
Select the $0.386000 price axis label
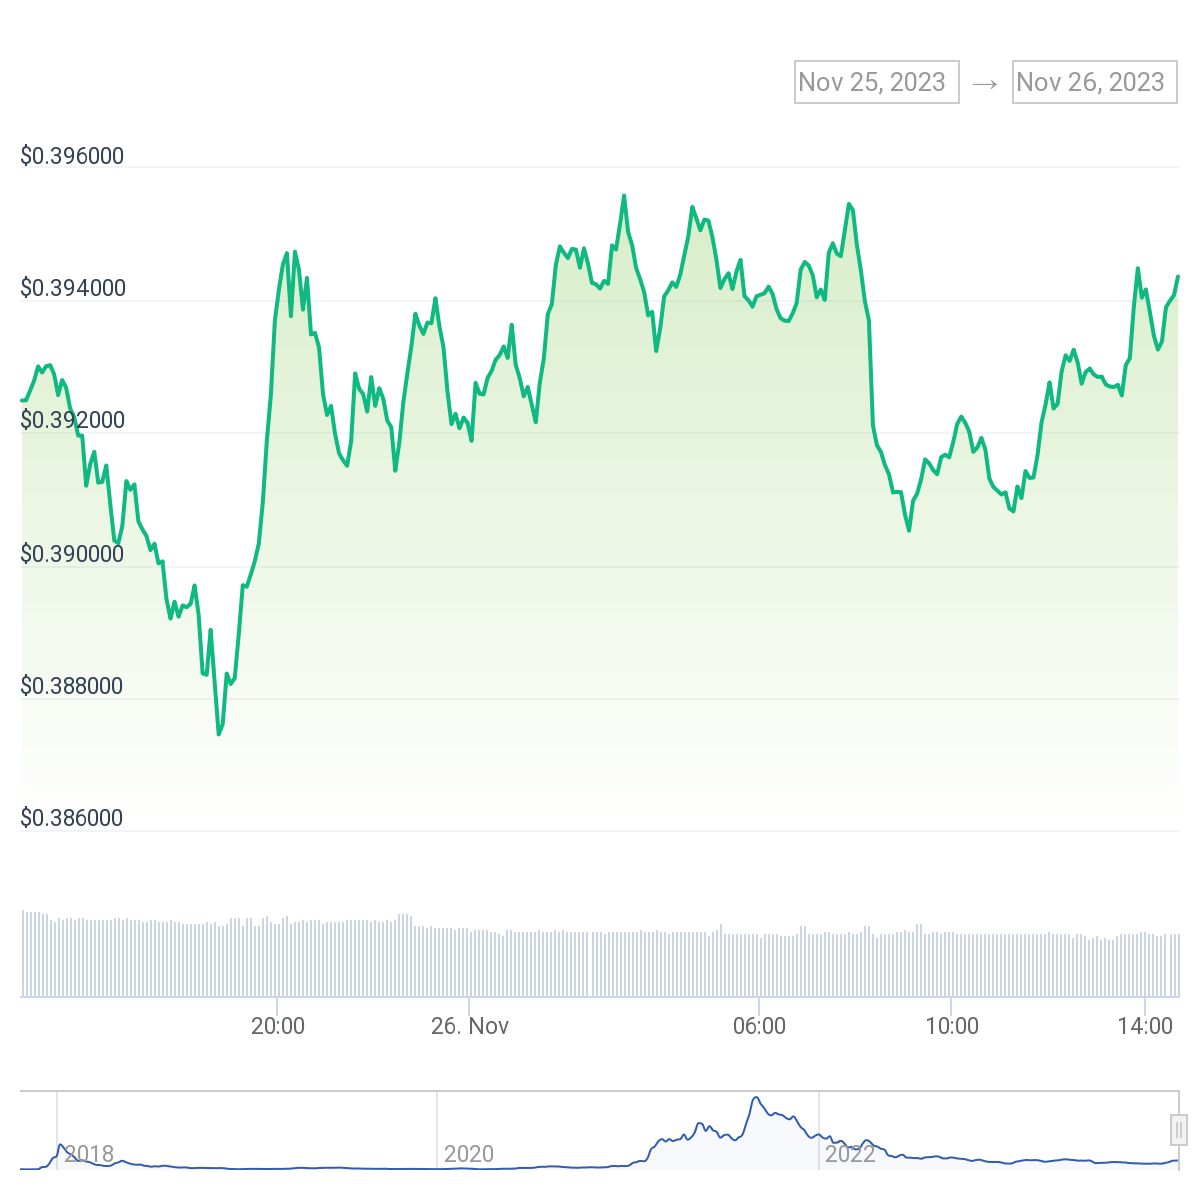tap(72, 818)
